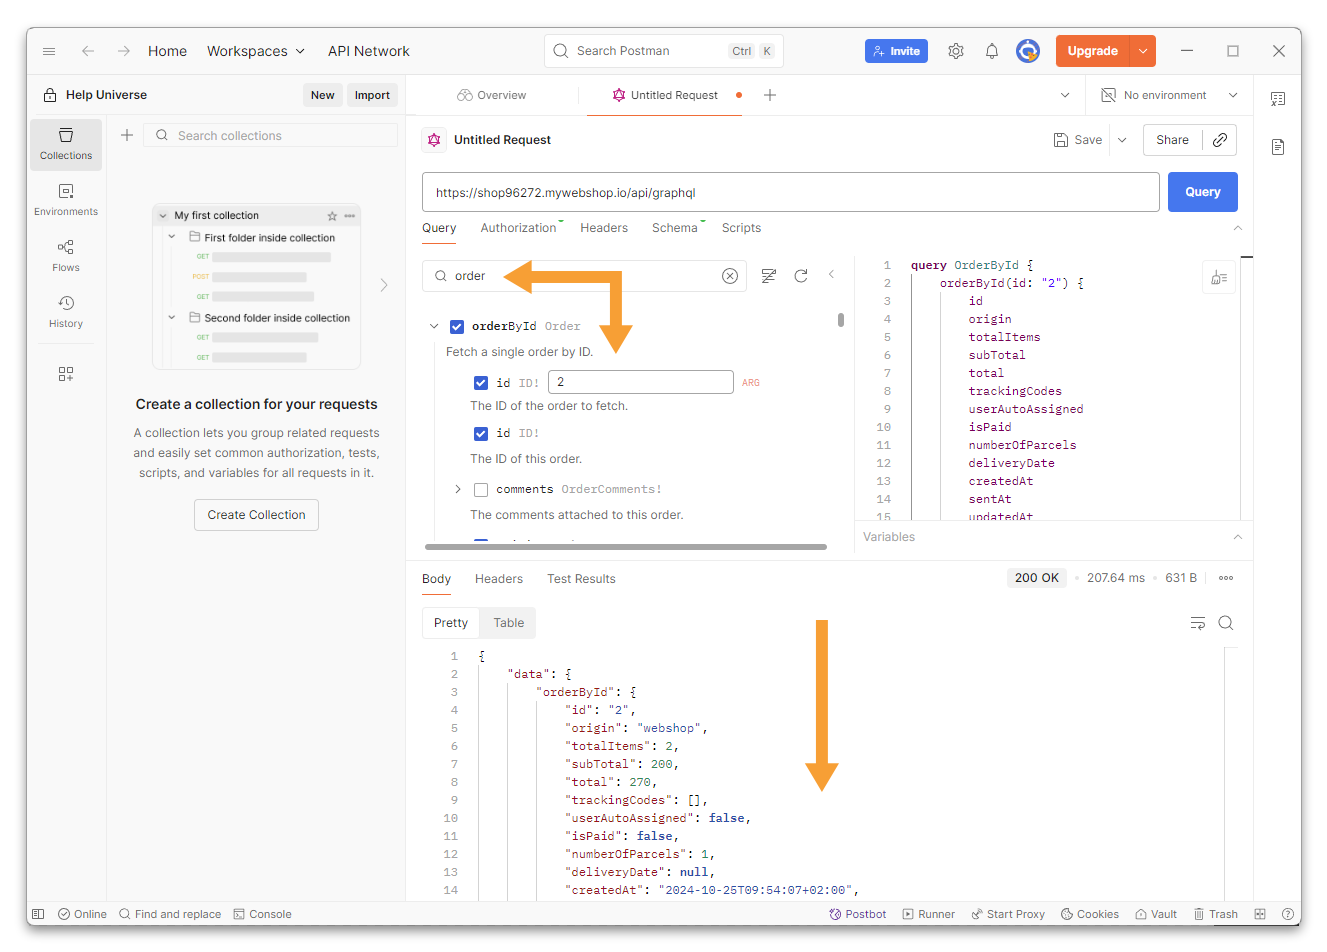Search the response body with magnifier icon
Image resolution: width=1327 pixels, height=952 pixels.
click(1226, 623)
